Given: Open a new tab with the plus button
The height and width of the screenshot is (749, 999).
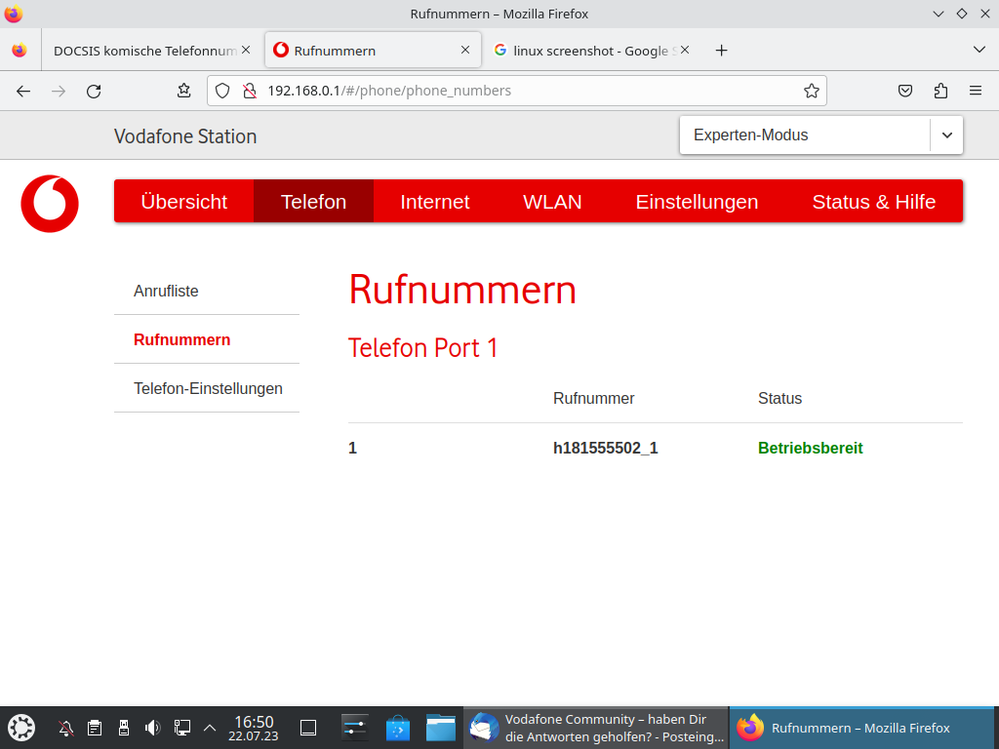Looking at the screenshot, I should point(721,50).
